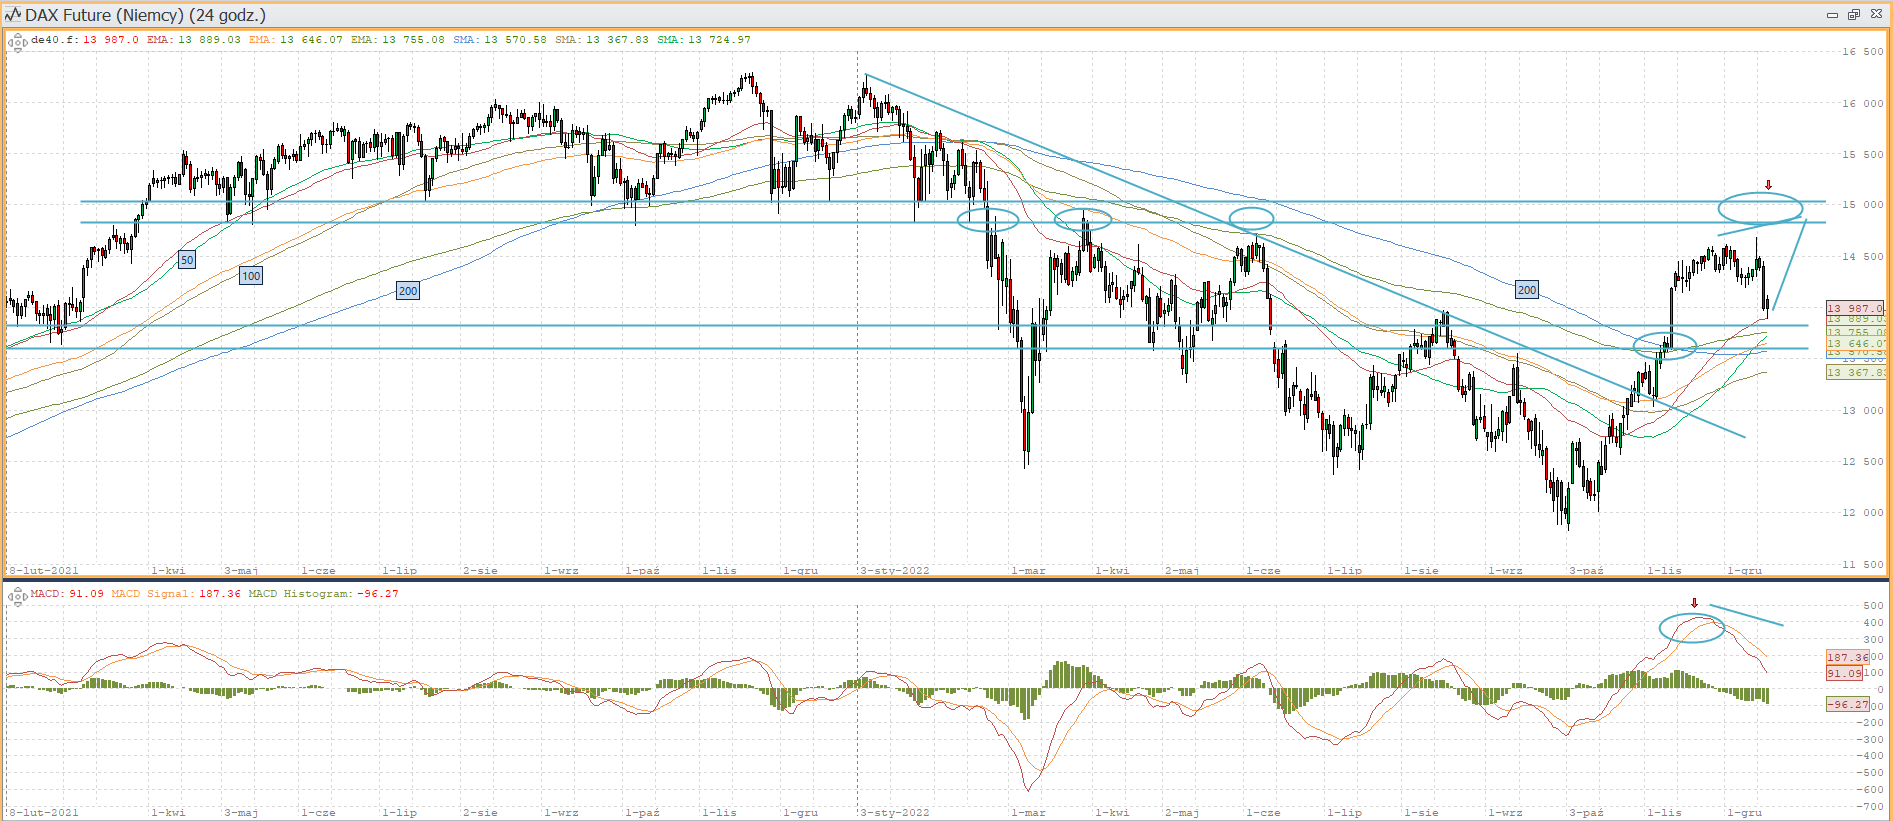Select the ellipse at the 15 000 level
The width and height of the screenshot is (1893, 821).
coord(1760,208)
